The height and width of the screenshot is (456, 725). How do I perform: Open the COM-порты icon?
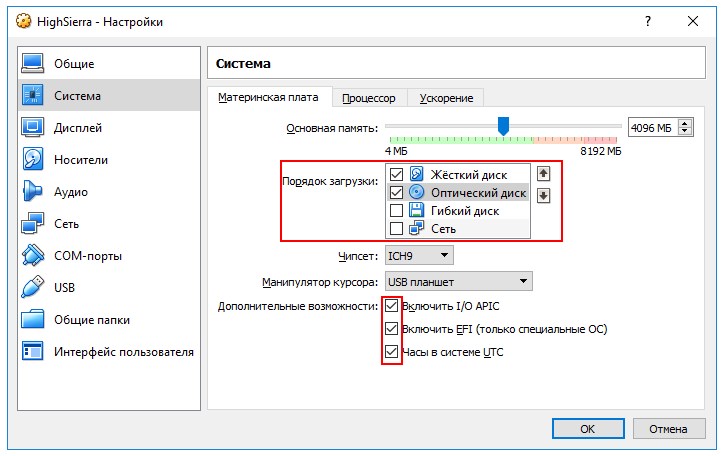click(x=33, y=256)
